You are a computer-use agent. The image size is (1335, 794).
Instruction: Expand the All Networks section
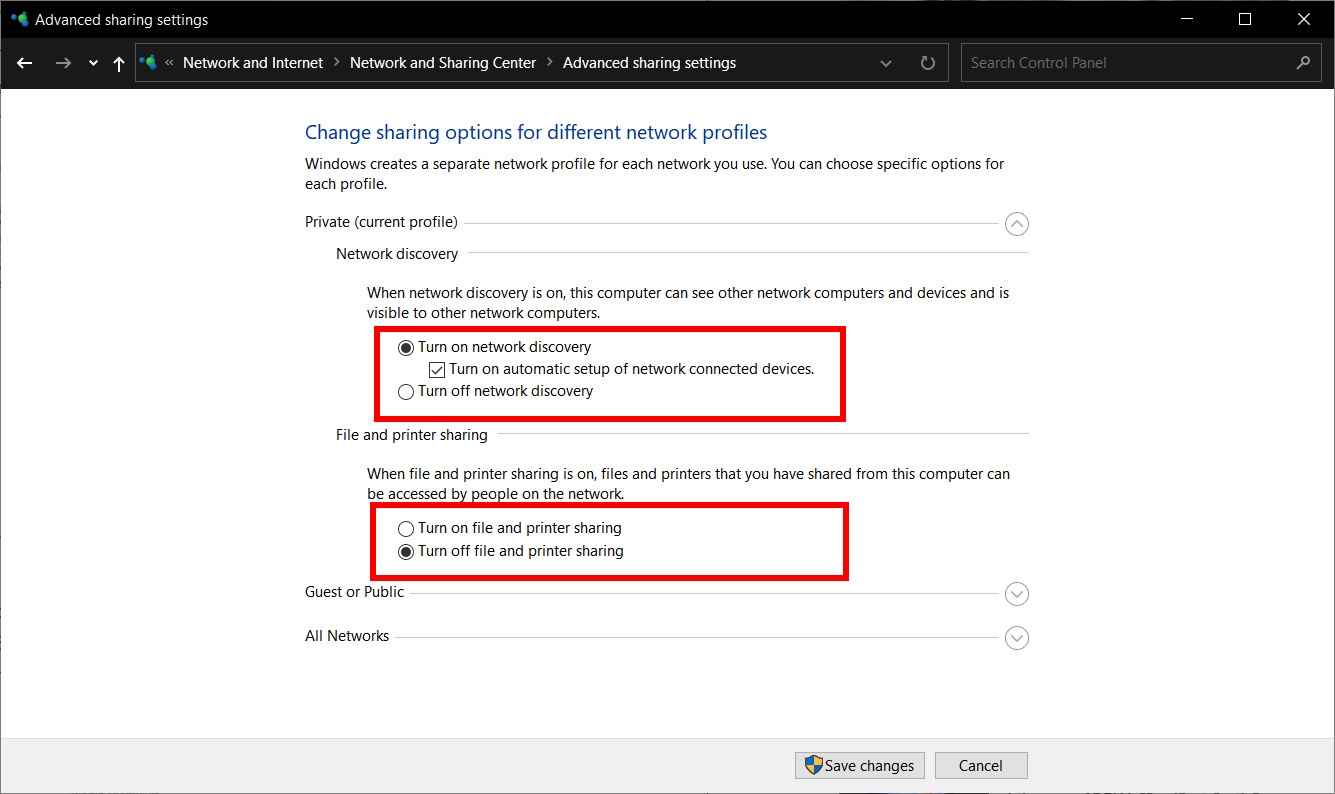[x=1016, y=637]
